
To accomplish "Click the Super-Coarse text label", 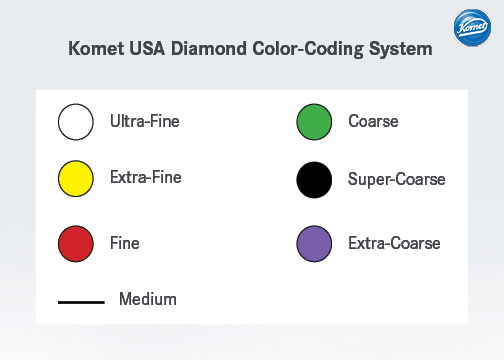I will tap(397, 180).
